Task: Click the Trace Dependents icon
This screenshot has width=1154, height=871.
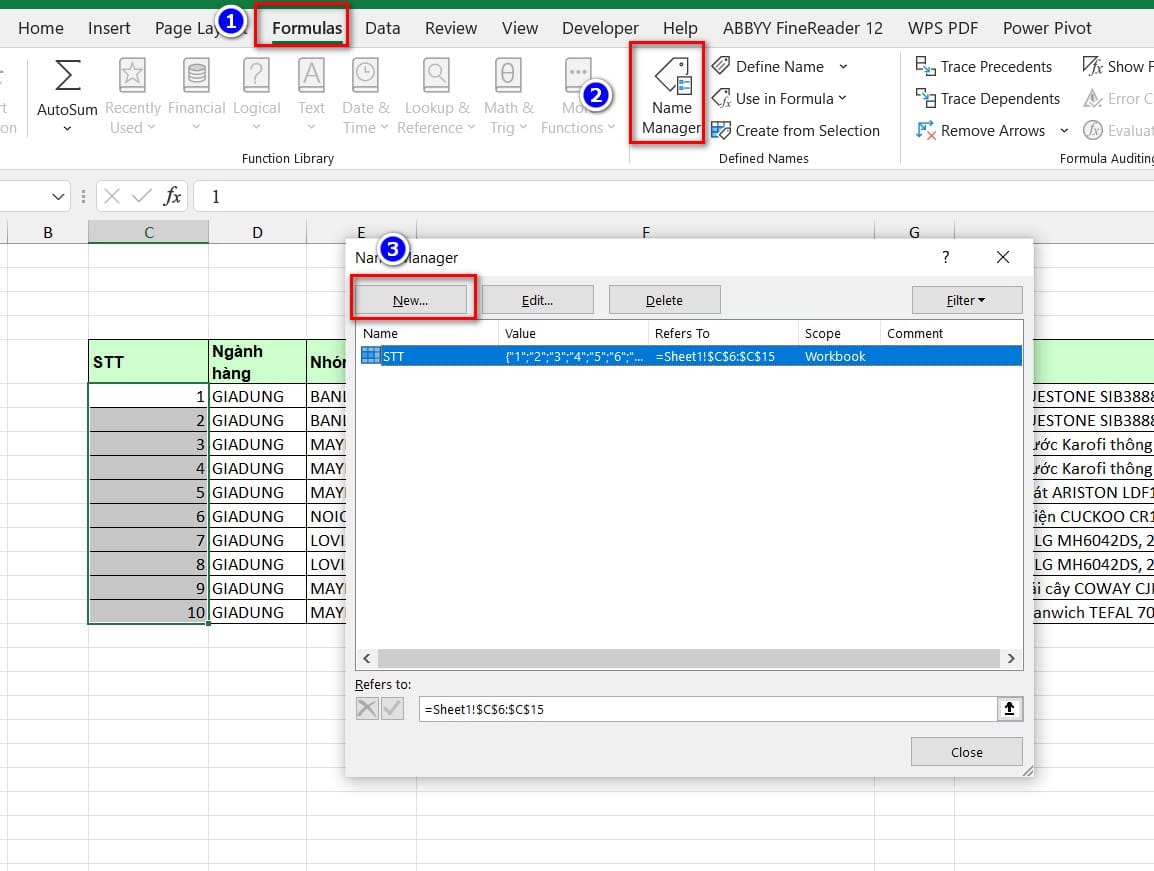Action: (x=987, y=98)
